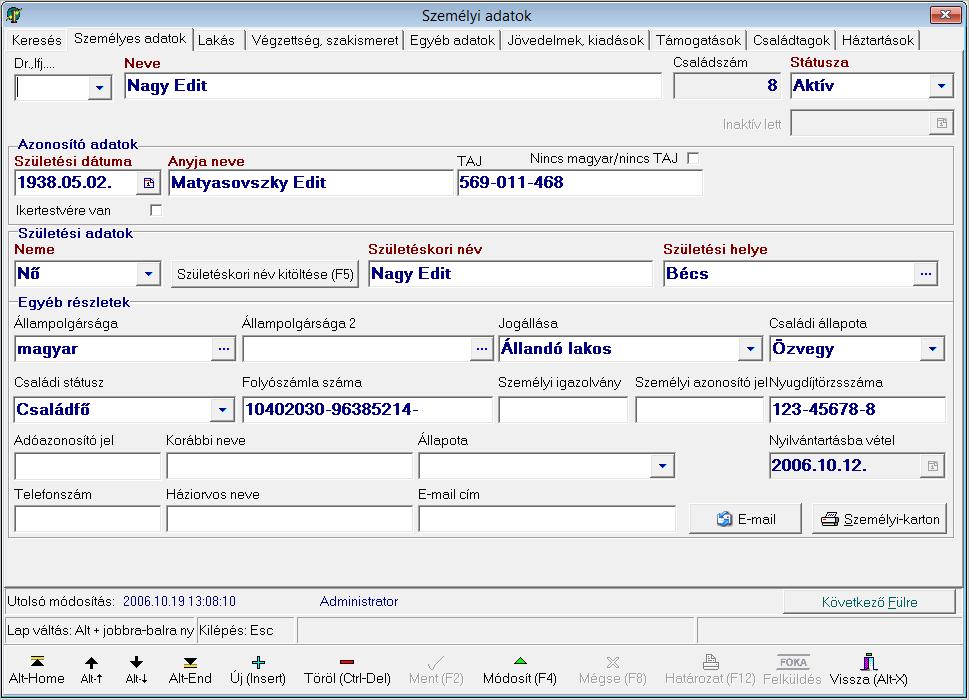Expand the Állapota dropdown
Image resolution: width=969 pixels, height=700 pixels.
[662, 466]
